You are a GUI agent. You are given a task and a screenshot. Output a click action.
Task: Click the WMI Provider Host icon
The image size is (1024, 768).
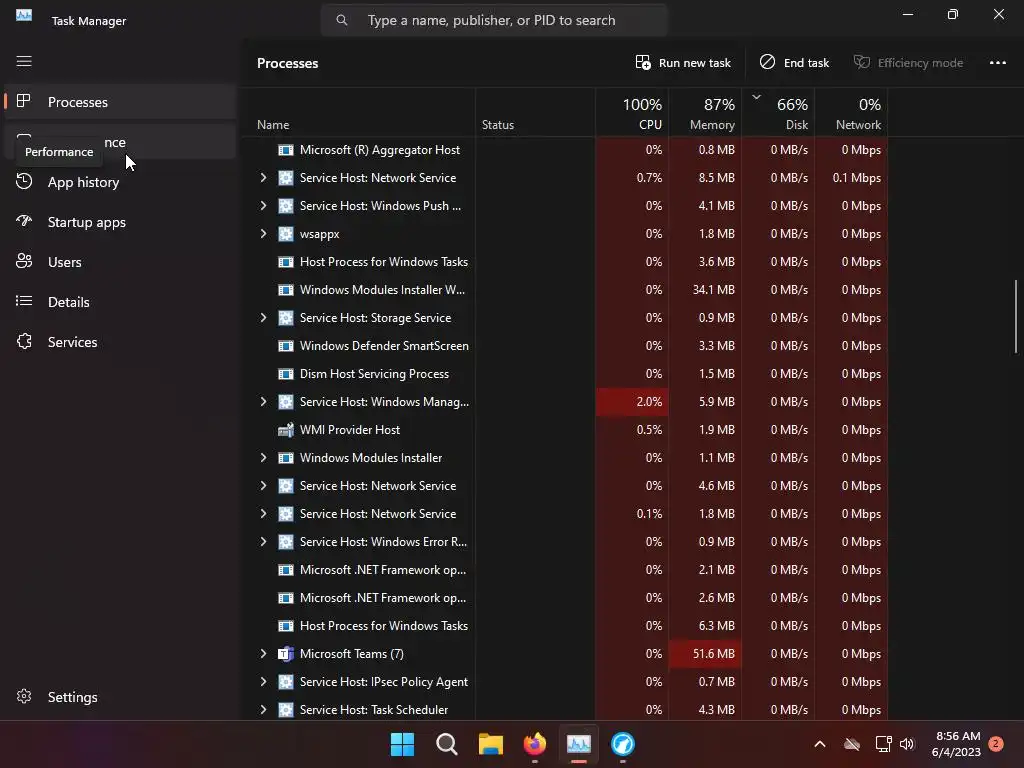pos(285,430)
